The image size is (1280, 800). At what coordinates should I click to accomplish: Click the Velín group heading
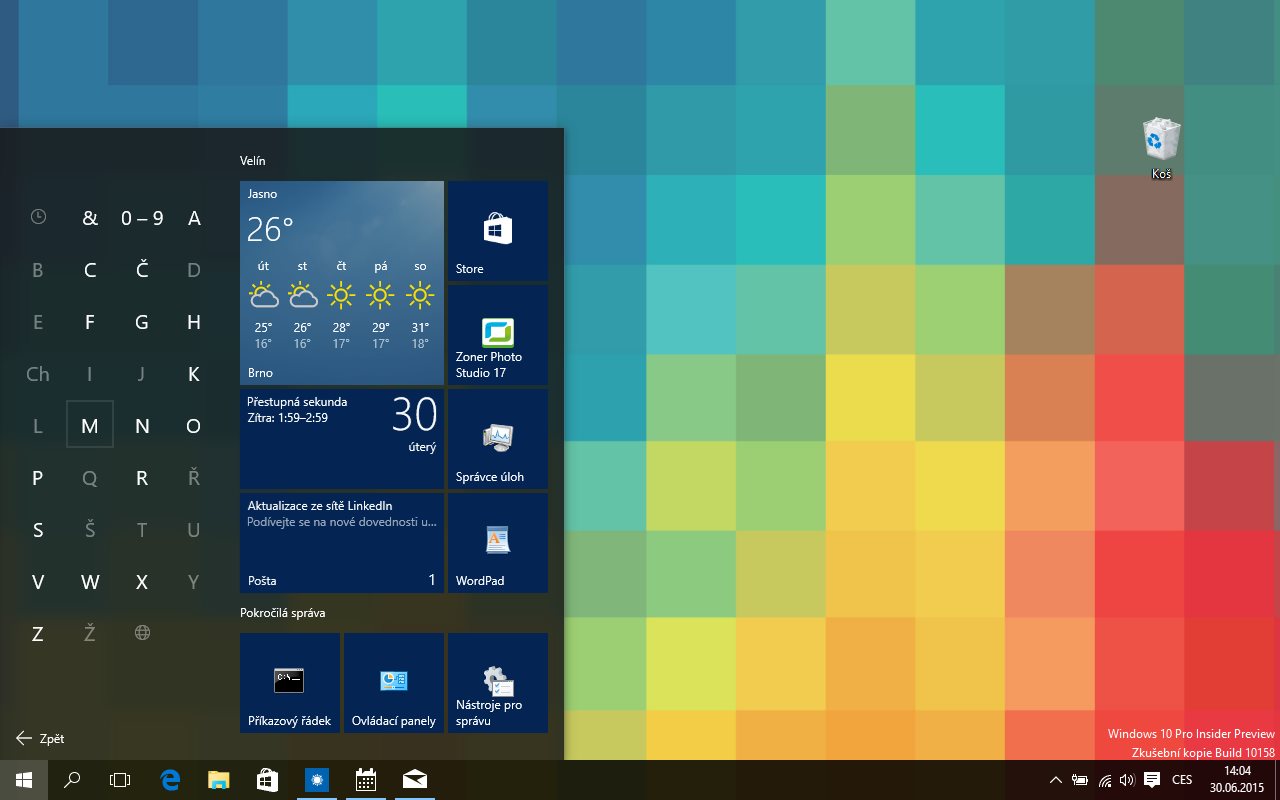[x=253, y=160]
